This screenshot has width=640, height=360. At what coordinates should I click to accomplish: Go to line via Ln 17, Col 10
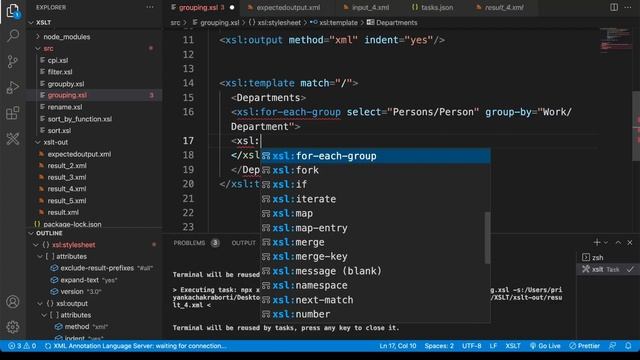click(398, 346)
